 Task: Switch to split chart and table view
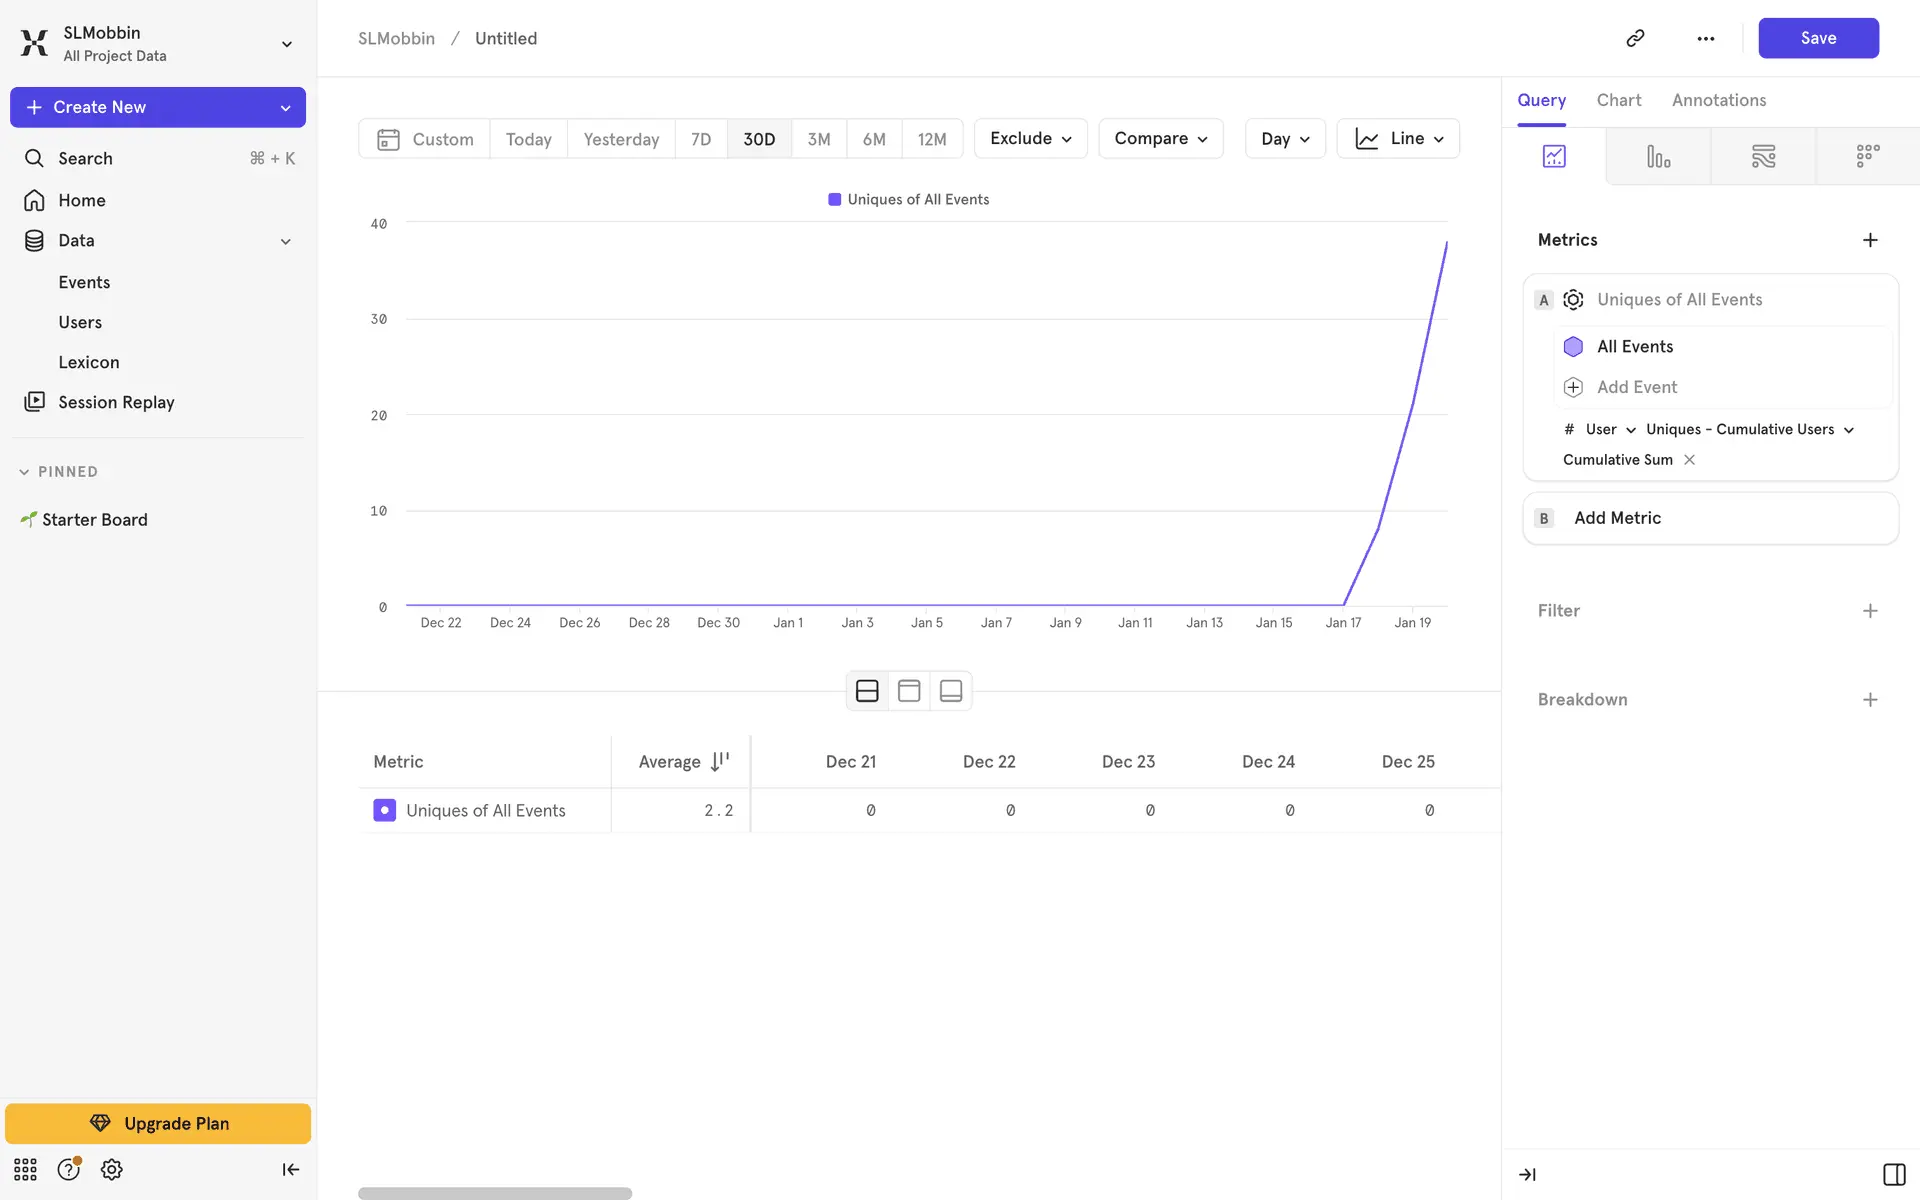(867, 691)
